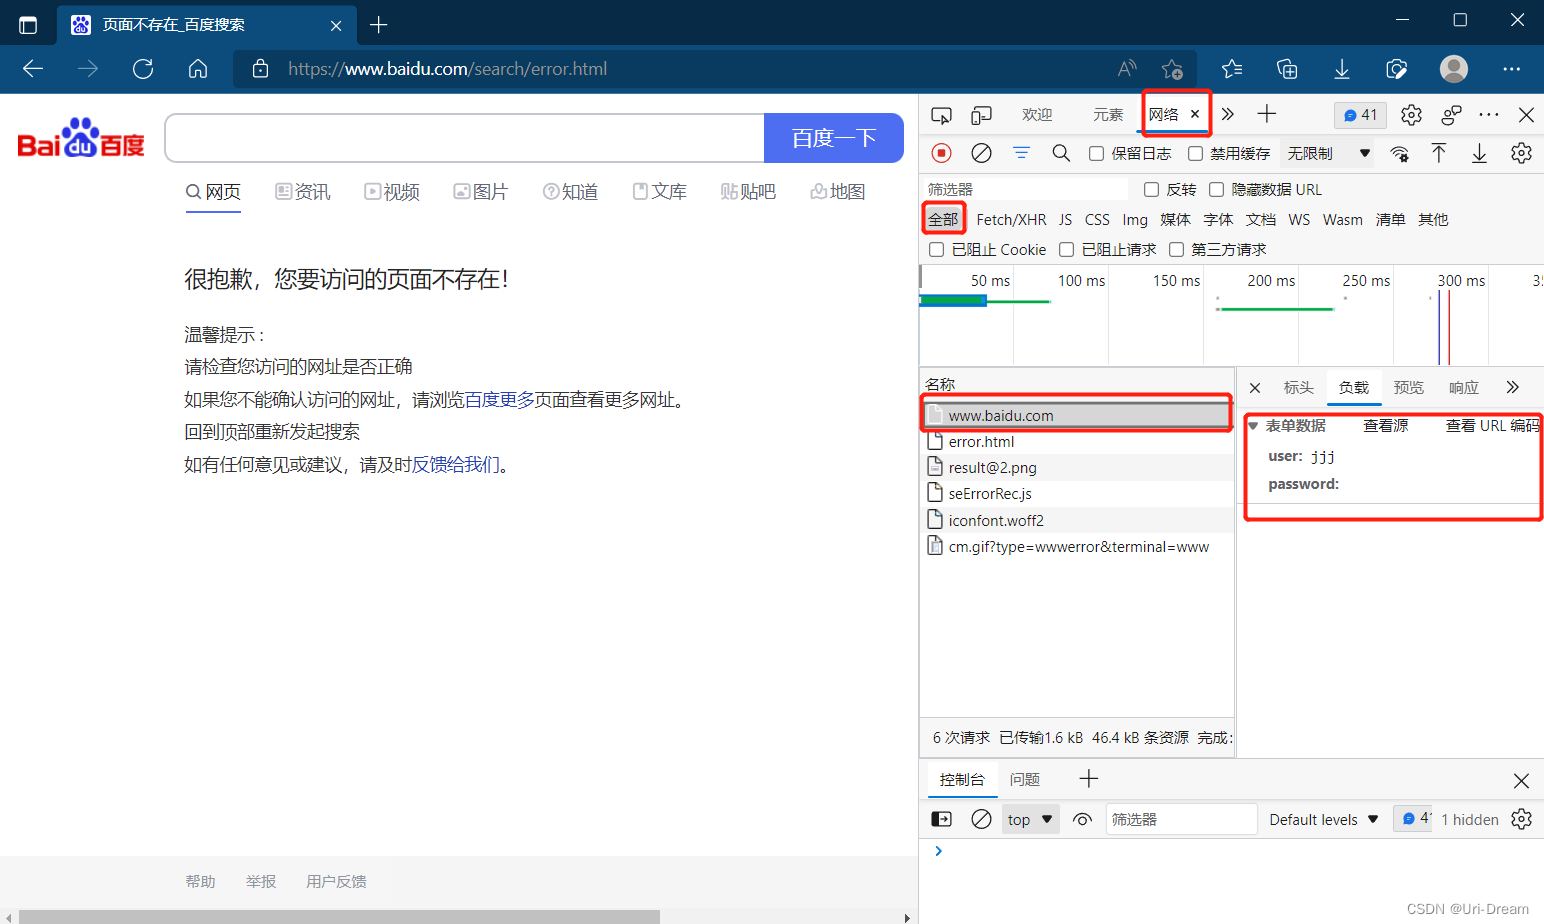Enable the 保留日志 checkbox
The image size is (1544, 924).
pyautogui.click(x=1097, y=154)
